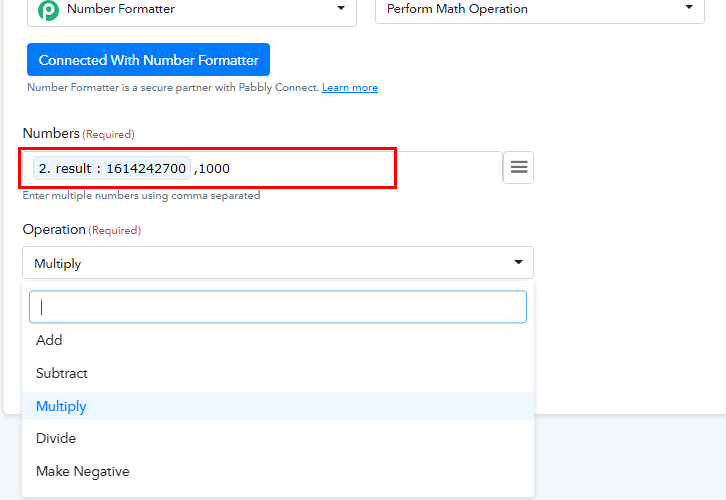Choose Make Negative from the operation list
The width and height of the screenshot is (726, 500).
pyautogui.click(x=278, y=471)
